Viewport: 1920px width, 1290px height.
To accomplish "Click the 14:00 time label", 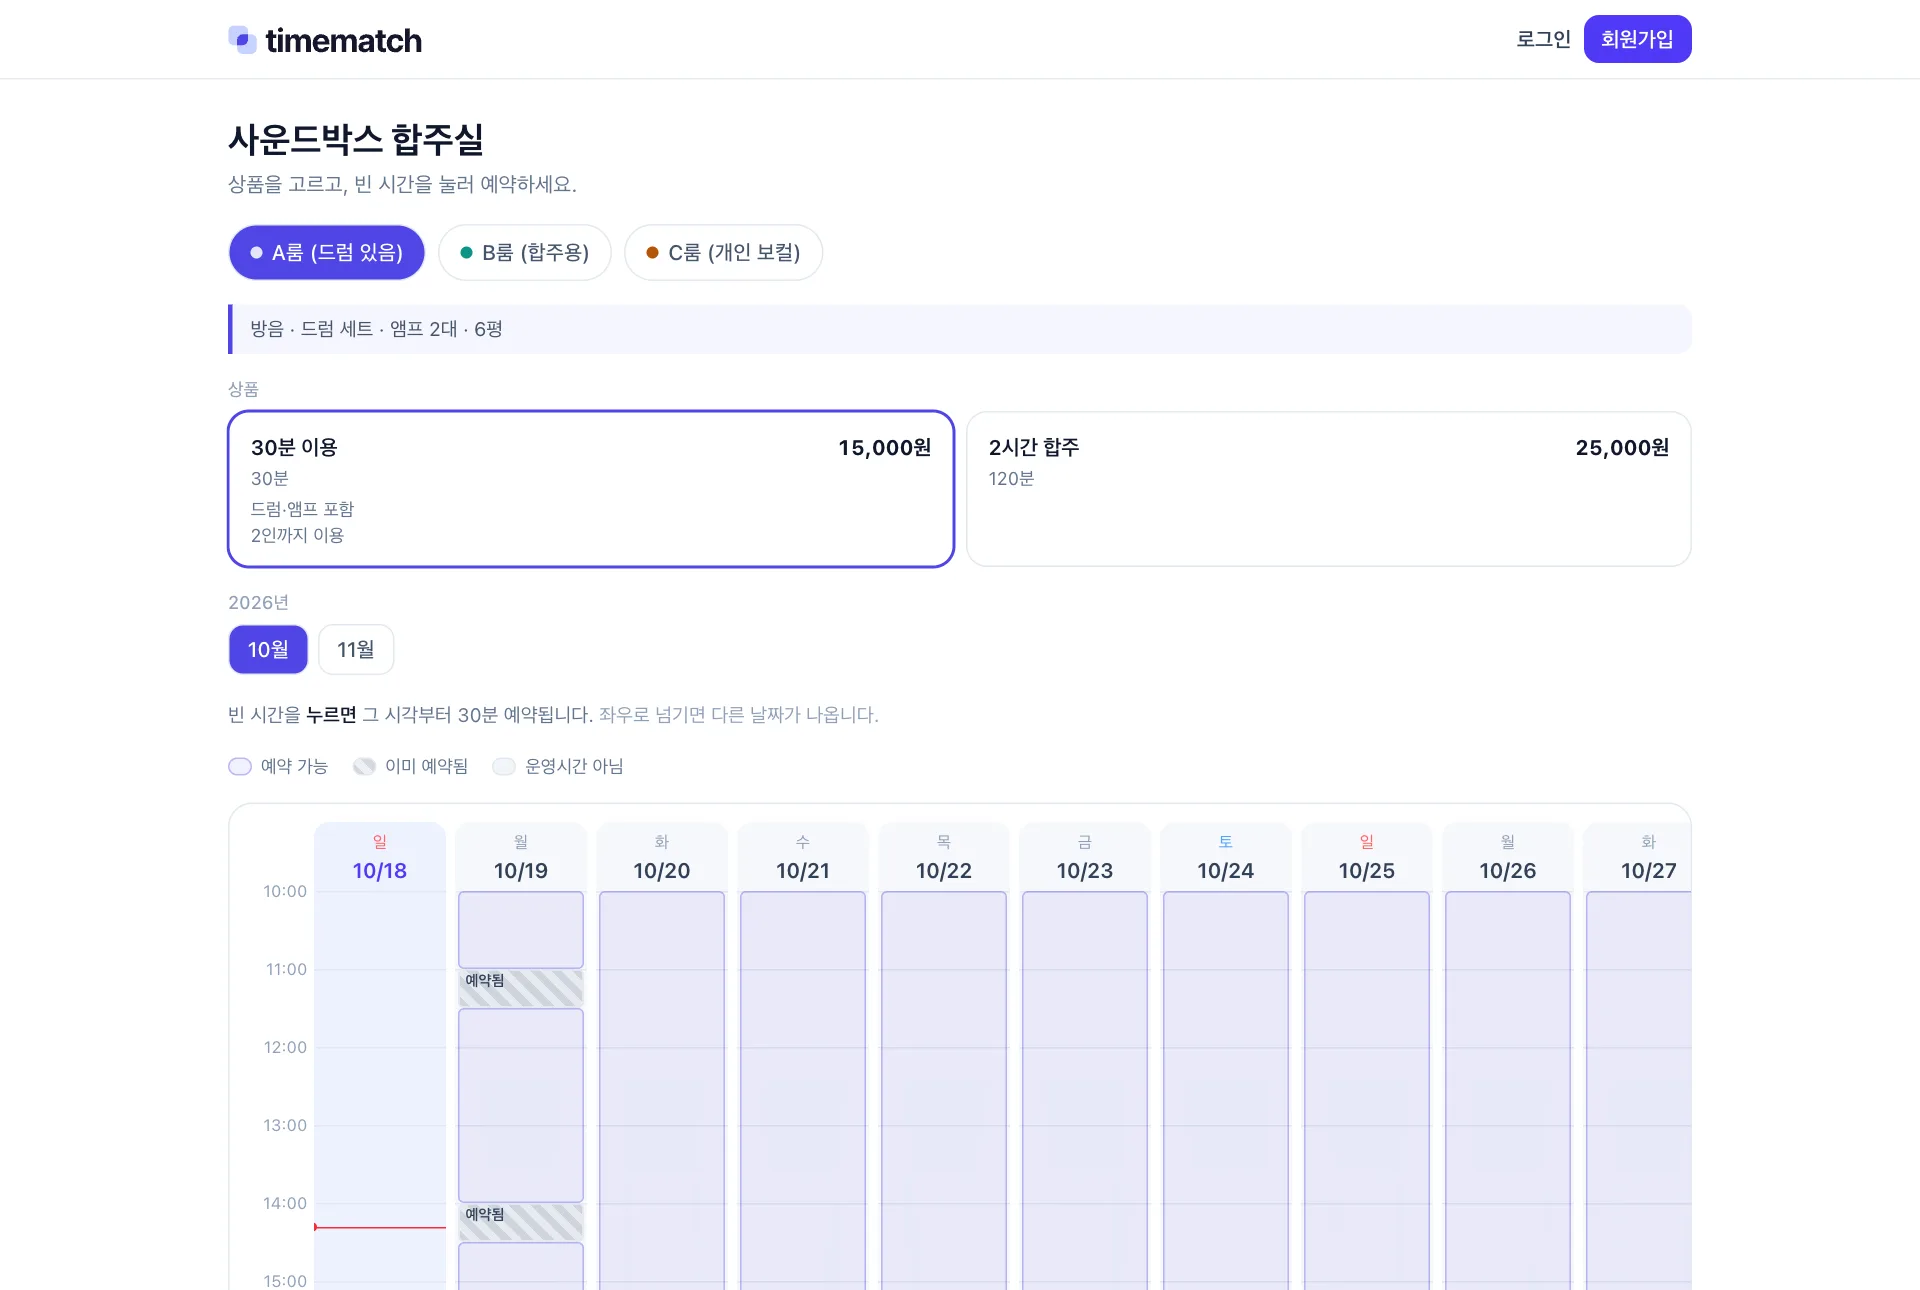I will pos(285,1203).
